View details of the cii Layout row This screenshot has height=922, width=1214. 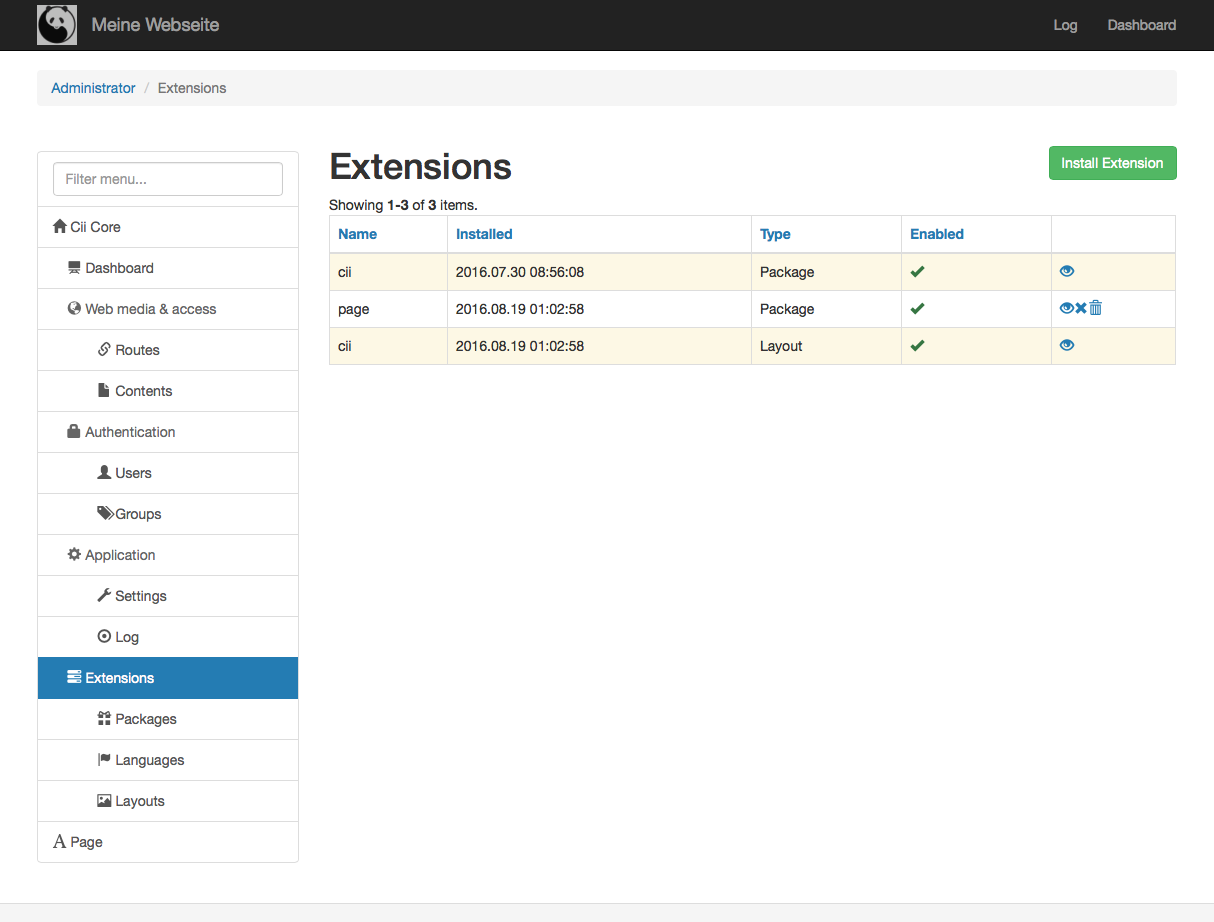pyautogui.click(x=1067, y=345)
